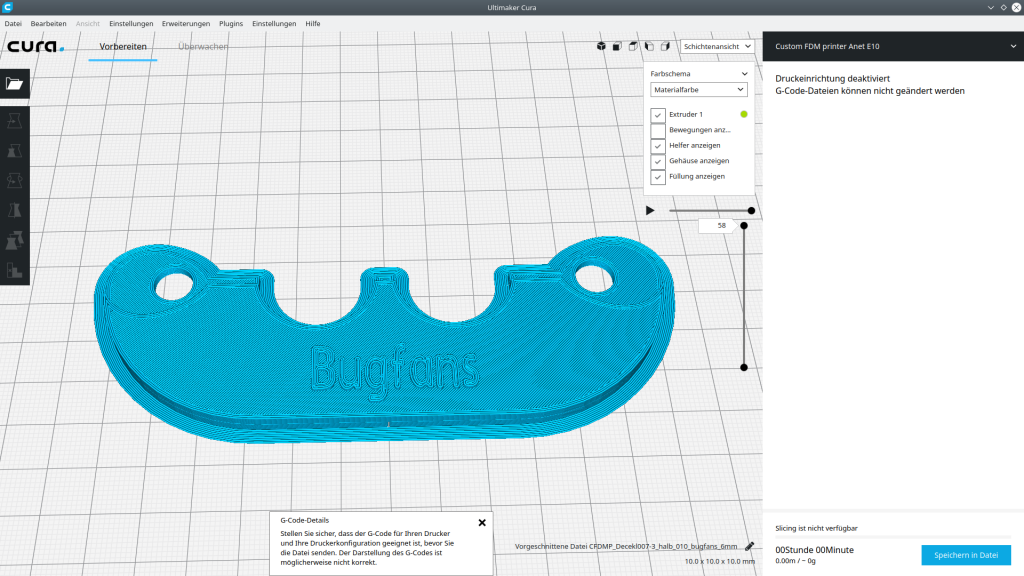The height and width of the screenshot is (576, 1024).
Task: Open the Erweiterungen menu
Action: tap(186, 22)
